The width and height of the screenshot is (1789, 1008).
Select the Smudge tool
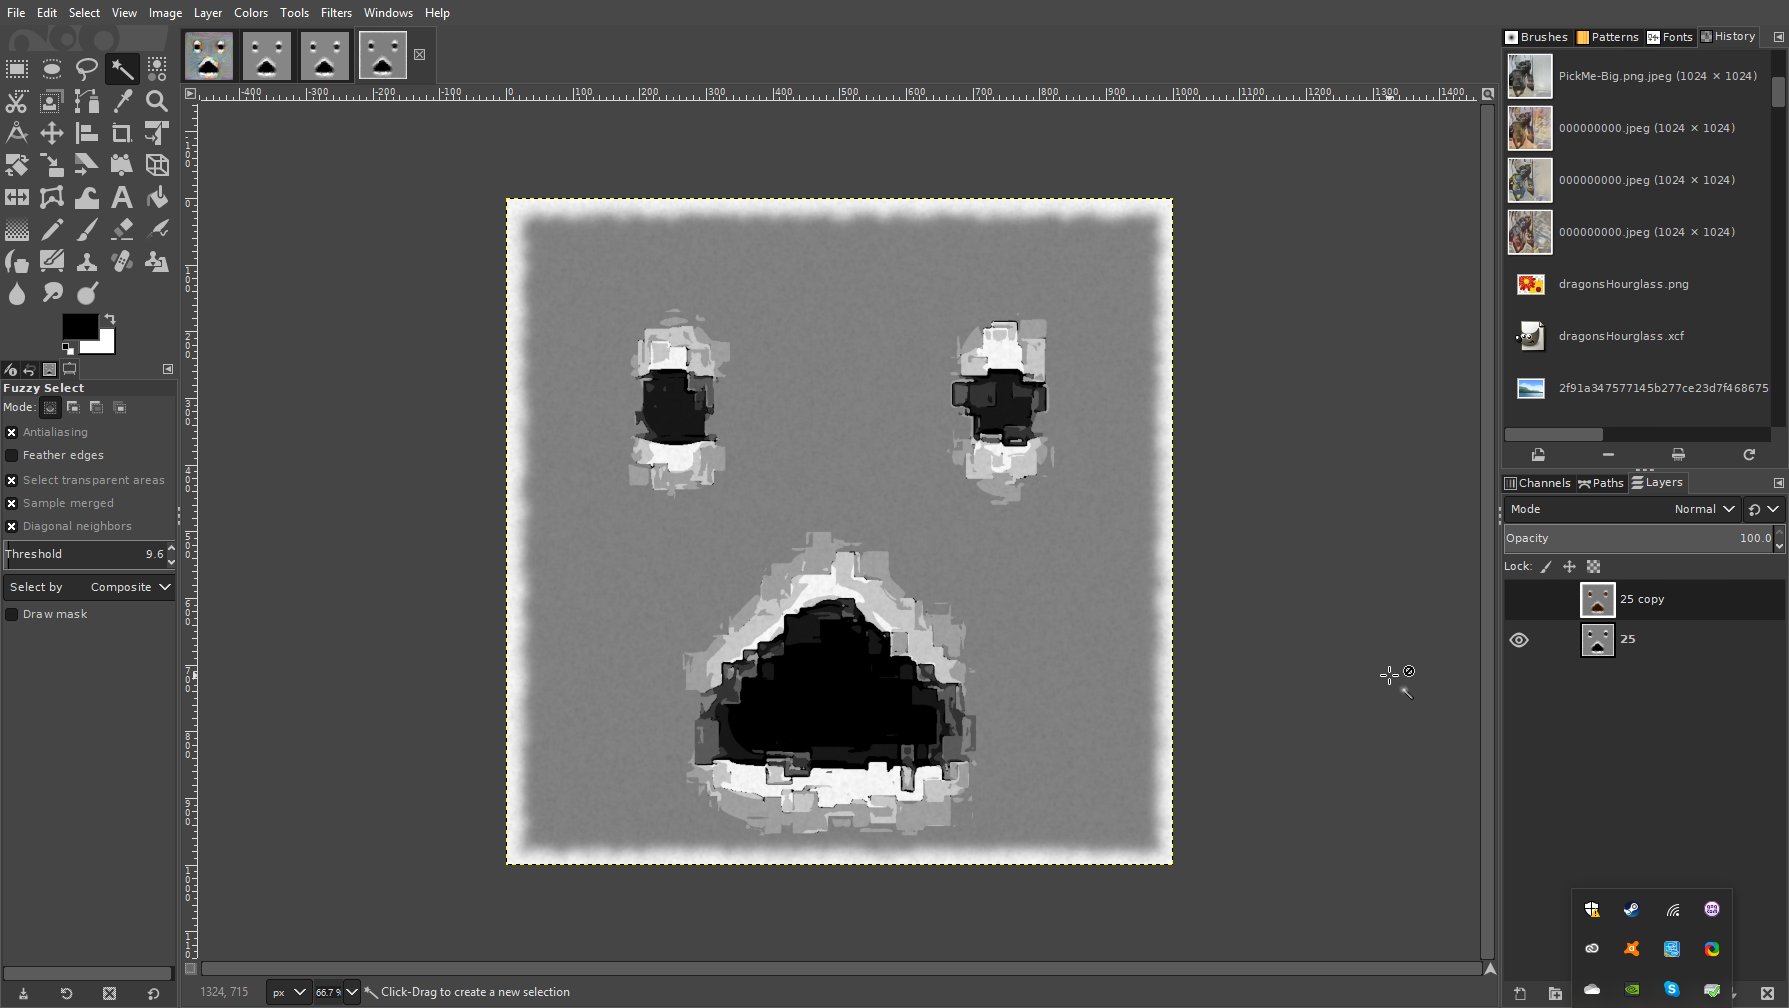click(52, 293)
